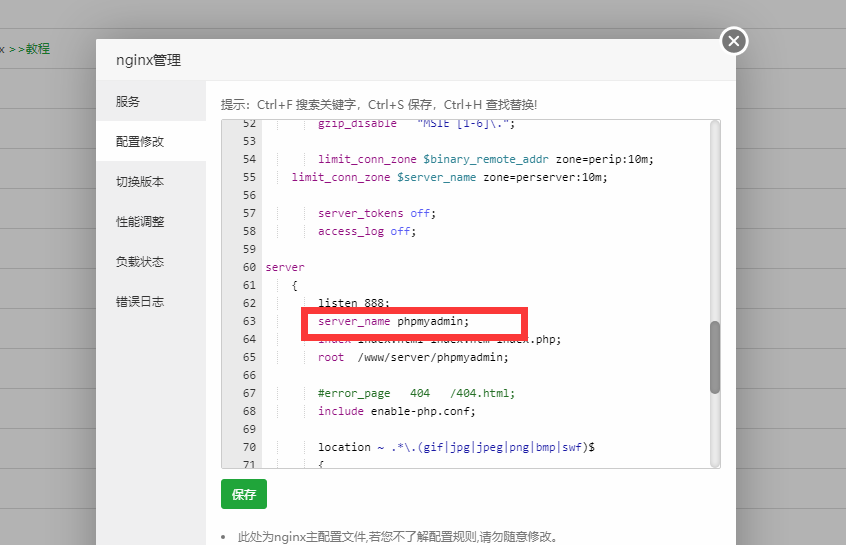Image resolution: width=846 pixels, height=545 pixels.
Task: Click the 'limit_conn_zone $binary_remote_addr' line
Action: (486, 159)
